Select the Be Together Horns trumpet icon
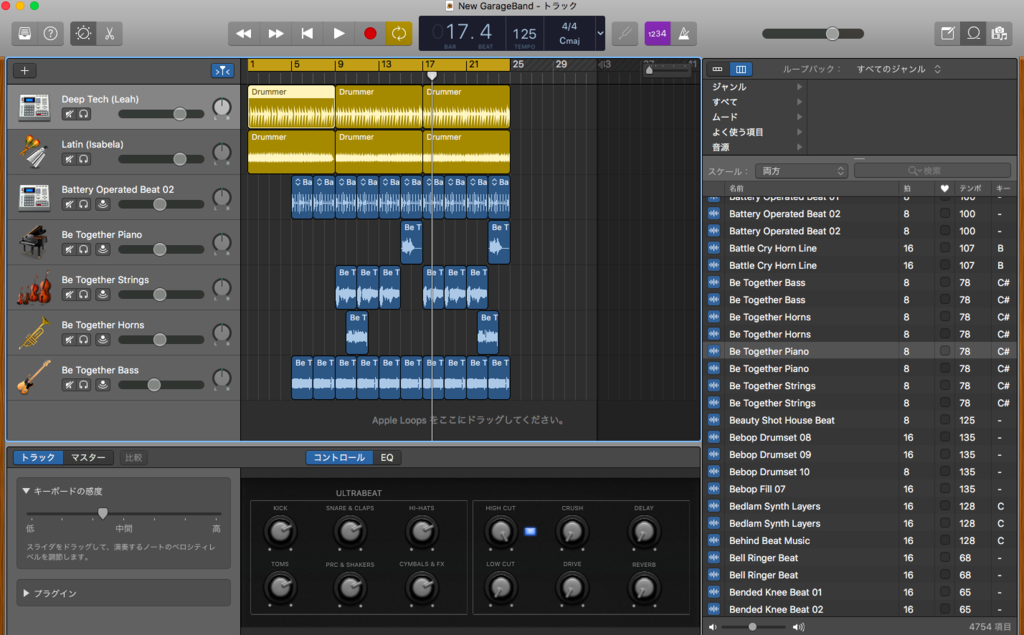This screenshot has width=1024, height=635. (x=34, y=333)
